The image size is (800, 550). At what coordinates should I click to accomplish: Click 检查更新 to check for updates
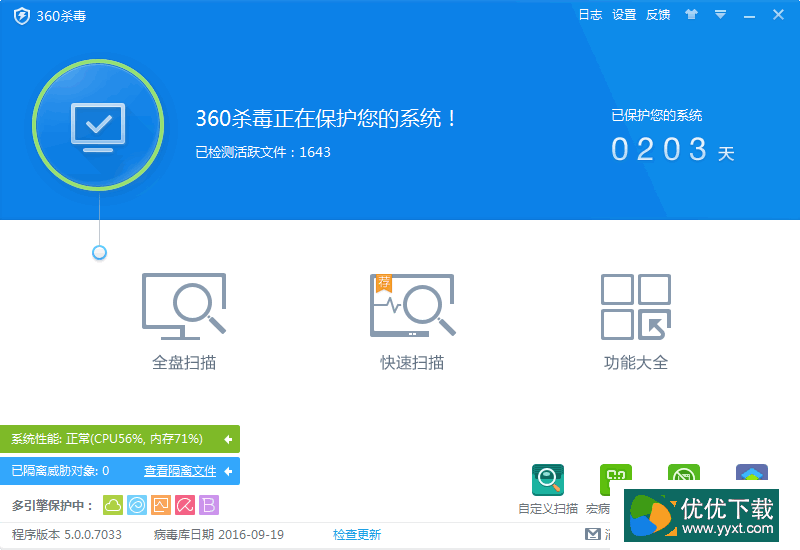pyautogui.click(x=357, y=535)
